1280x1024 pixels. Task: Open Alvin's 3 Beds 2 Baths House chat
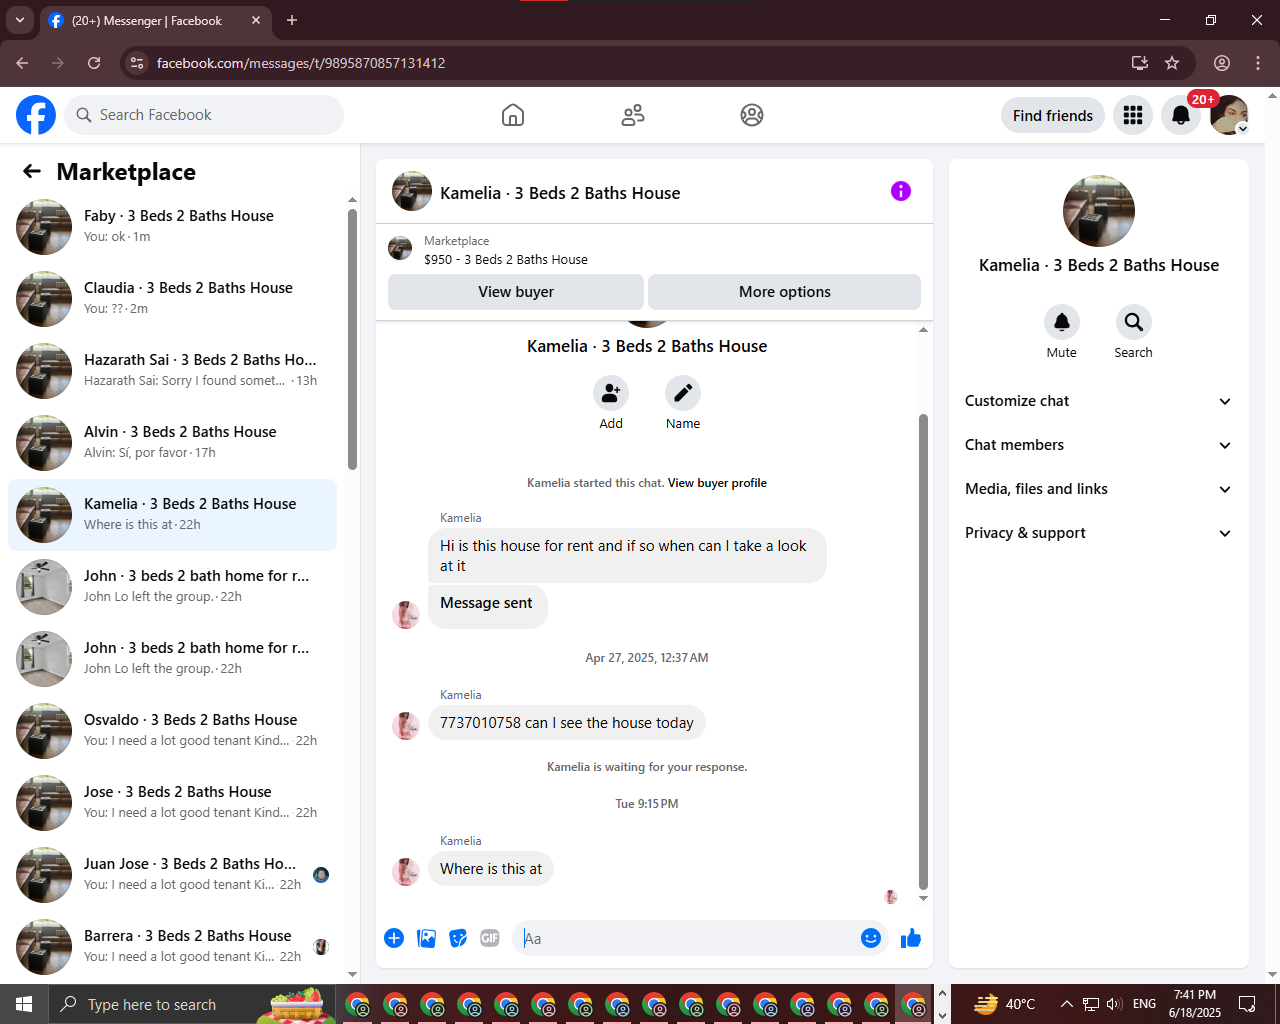tap(173, 443)
